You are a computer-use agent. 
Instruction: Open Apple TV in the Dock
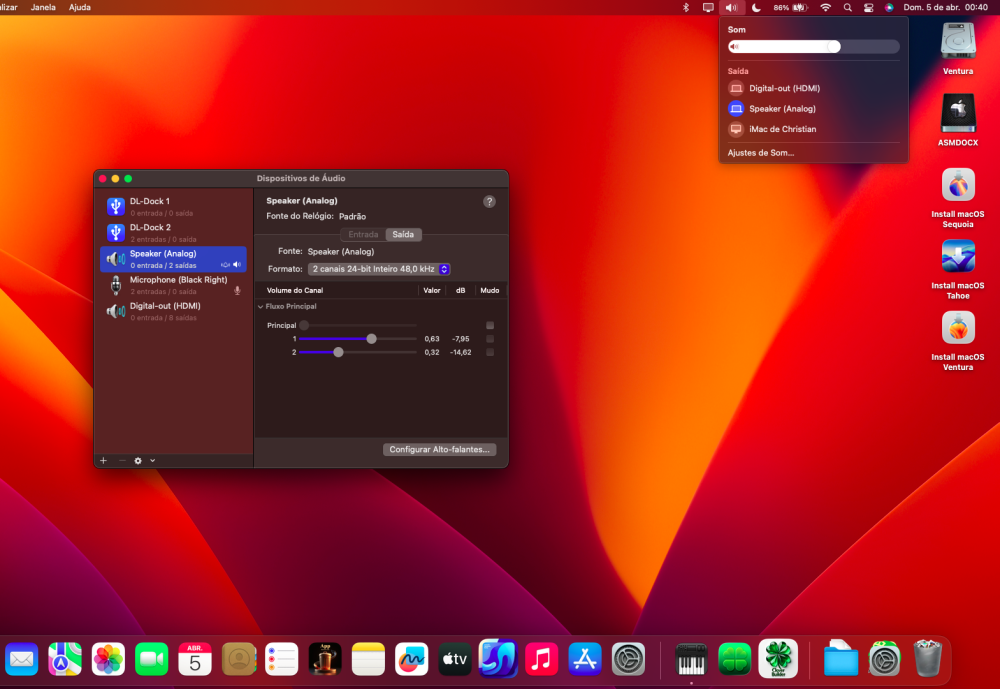click(x=455, y=659)
